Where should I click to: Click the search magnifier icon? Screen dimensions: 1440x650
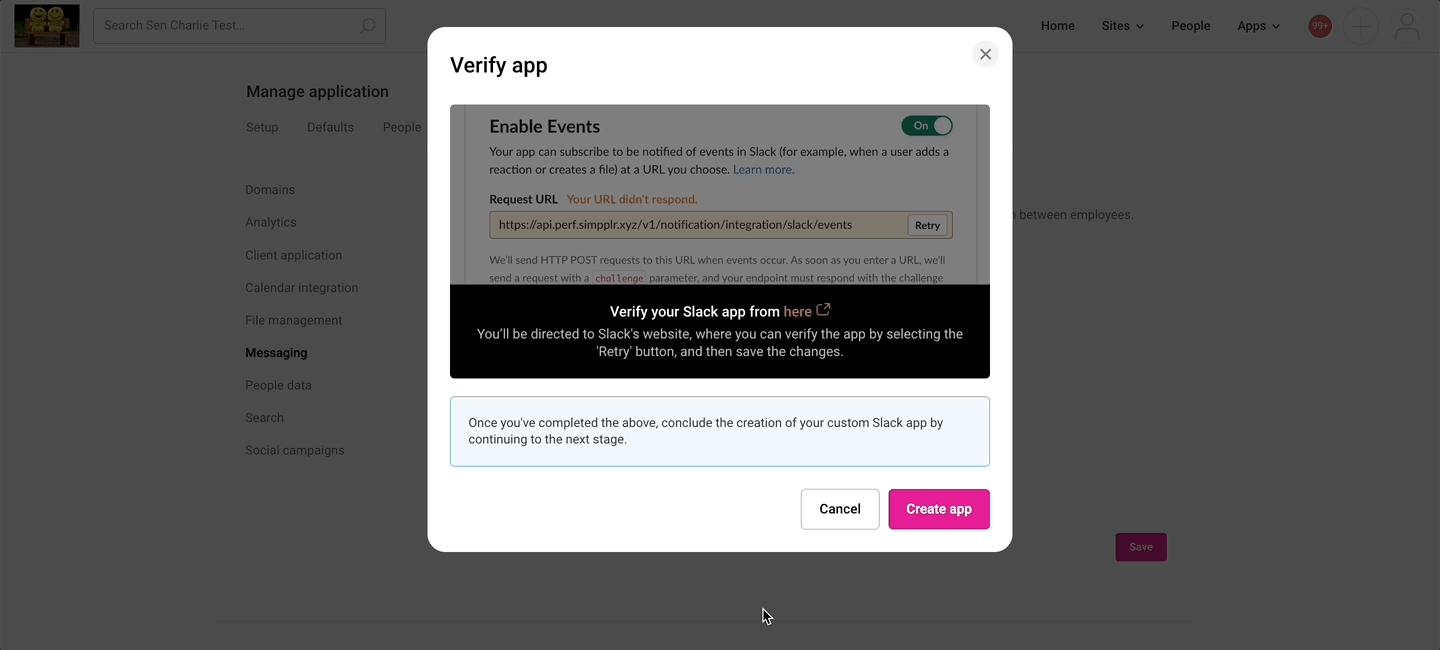[366, 25]
